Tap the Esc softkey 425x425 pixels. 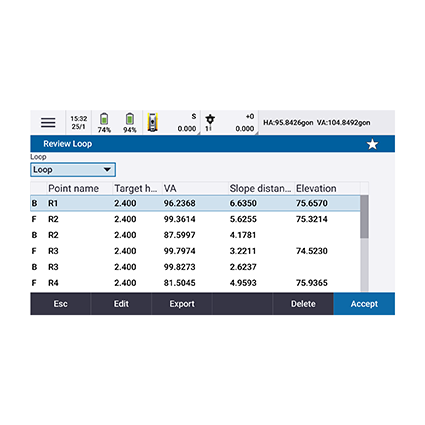click(60, 304)
